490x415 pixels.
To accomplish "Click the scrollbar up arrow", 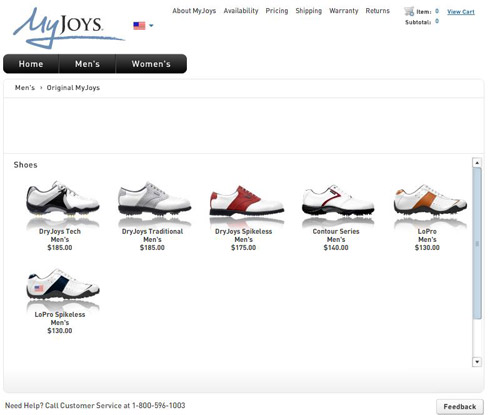I will (x=477, y=163).
